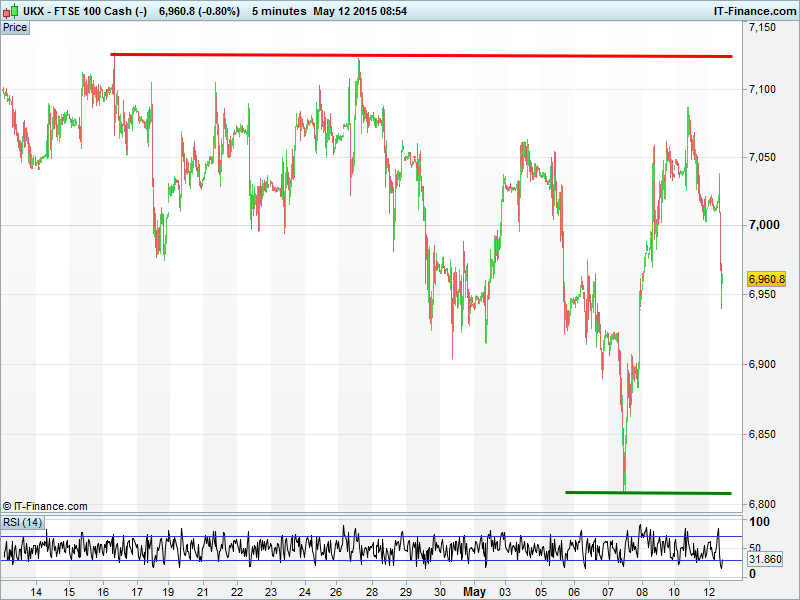The width and height of the screenshot is (800, 600).
Task: Click the 6,950 price axis label
Action: [x=762, y=294]
